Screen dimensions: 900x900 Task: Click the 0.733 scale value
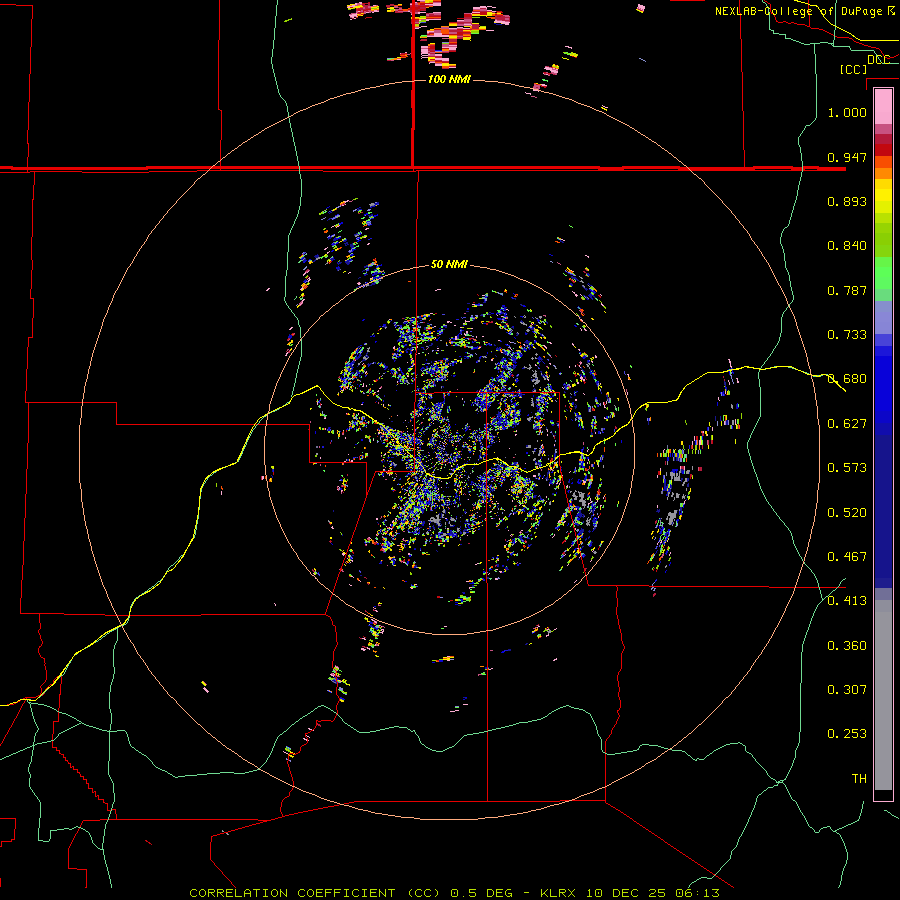847,335
